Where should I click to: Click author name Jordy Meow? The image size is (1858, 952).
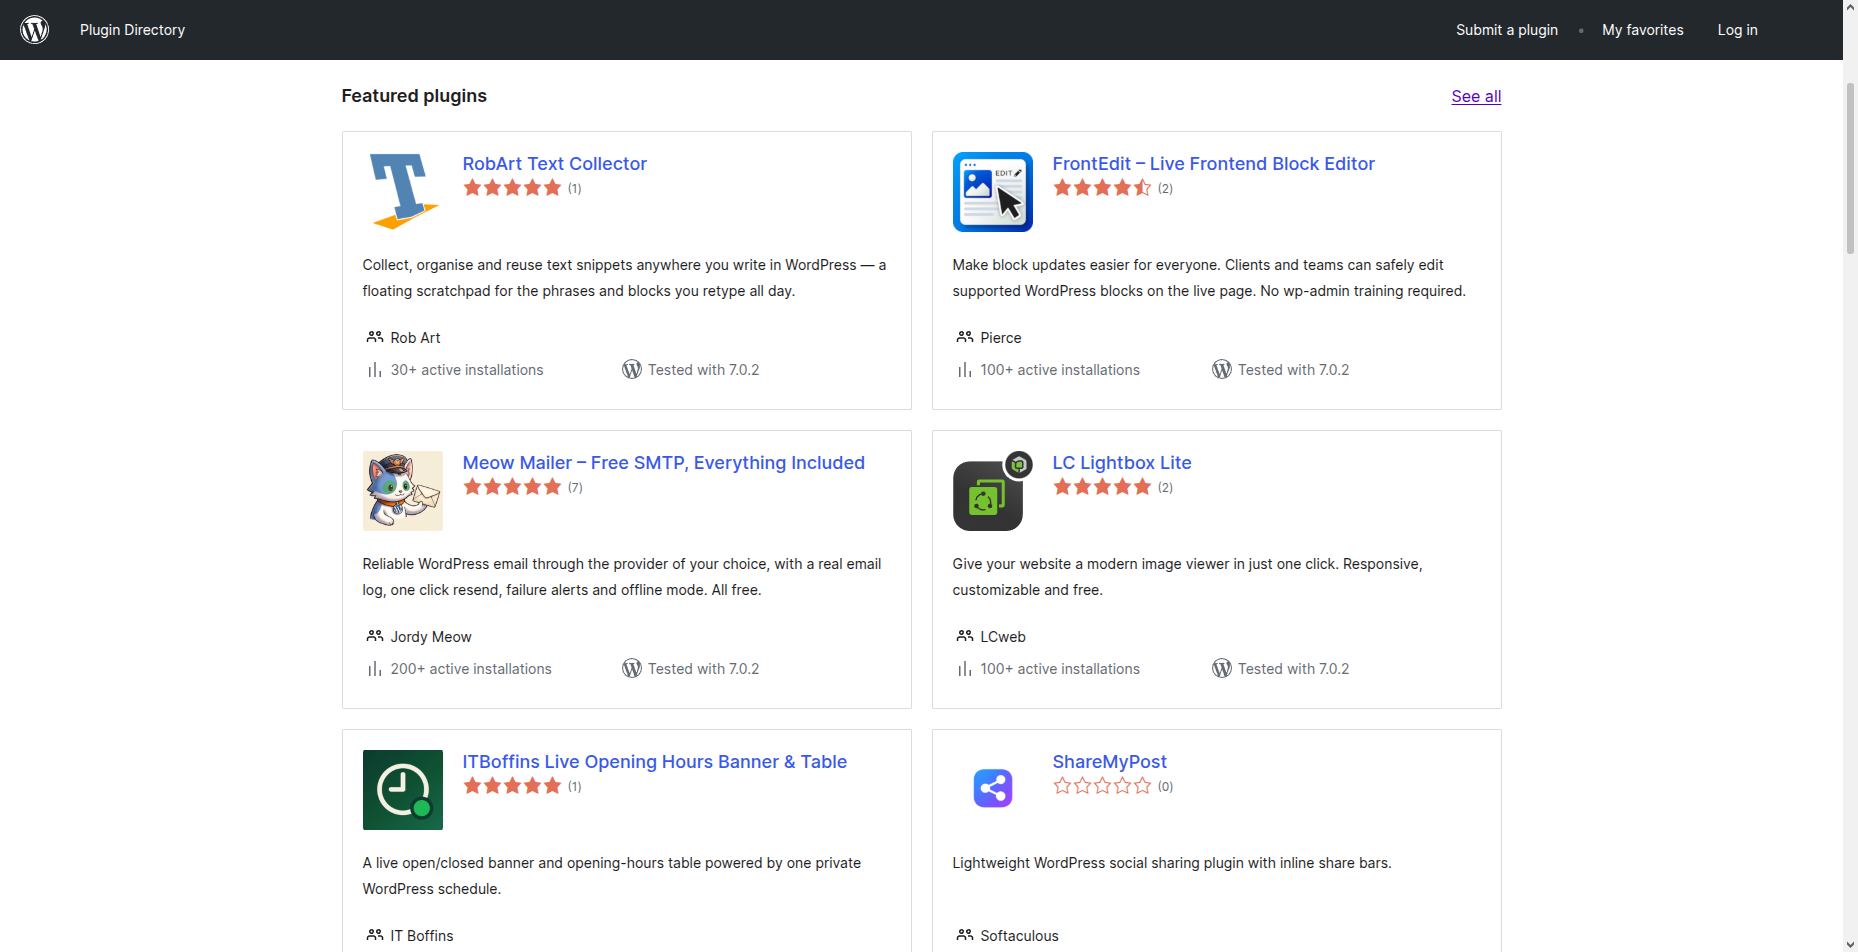coord(431,637)
